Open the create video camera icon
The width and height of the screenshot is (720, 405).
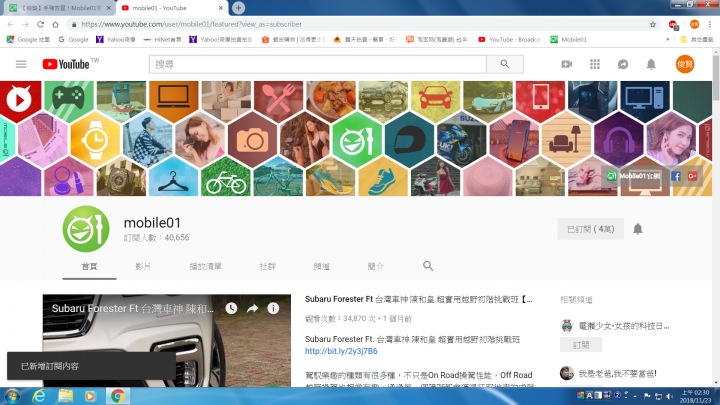(x=566, y=64)
